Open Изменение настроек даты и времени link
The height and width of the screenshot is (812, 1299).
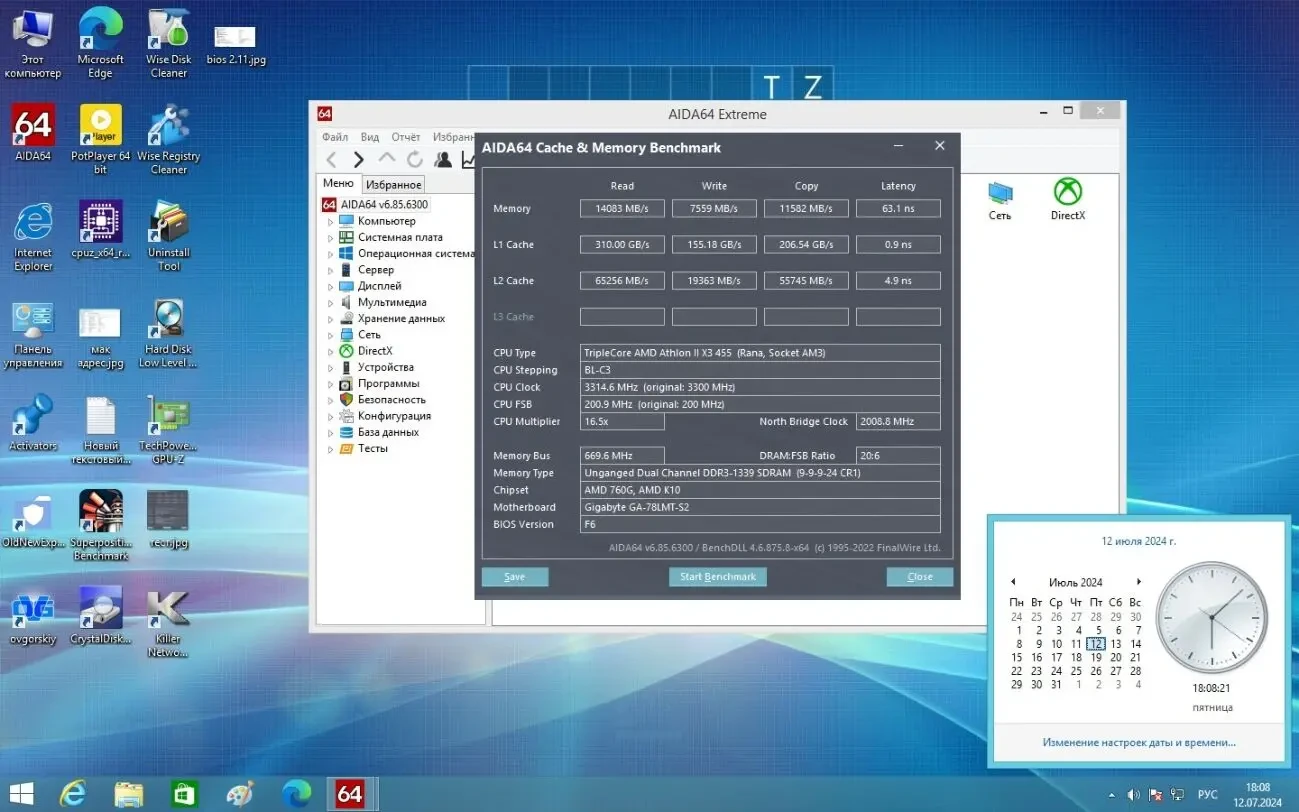click(x=1139, y=742)
